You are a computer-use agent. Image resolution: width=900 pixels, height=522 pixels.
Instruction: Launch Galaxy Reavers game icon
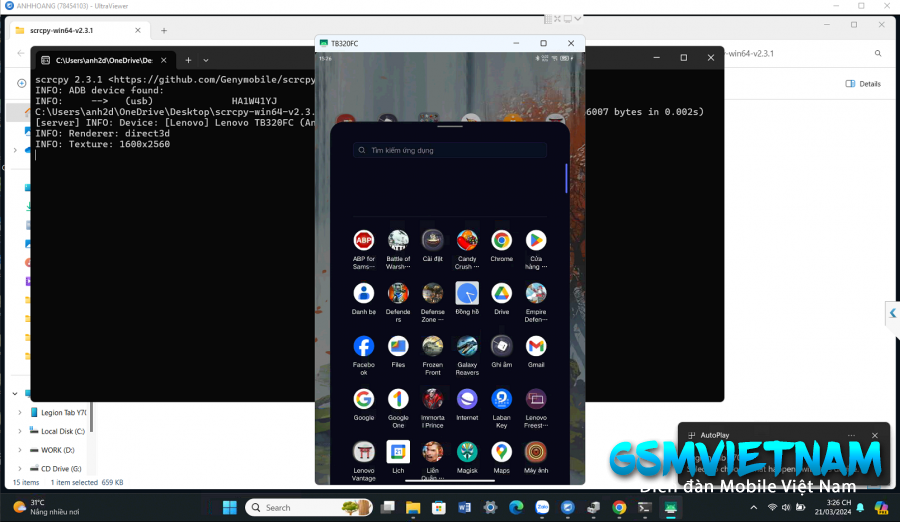tap(467, 346)
